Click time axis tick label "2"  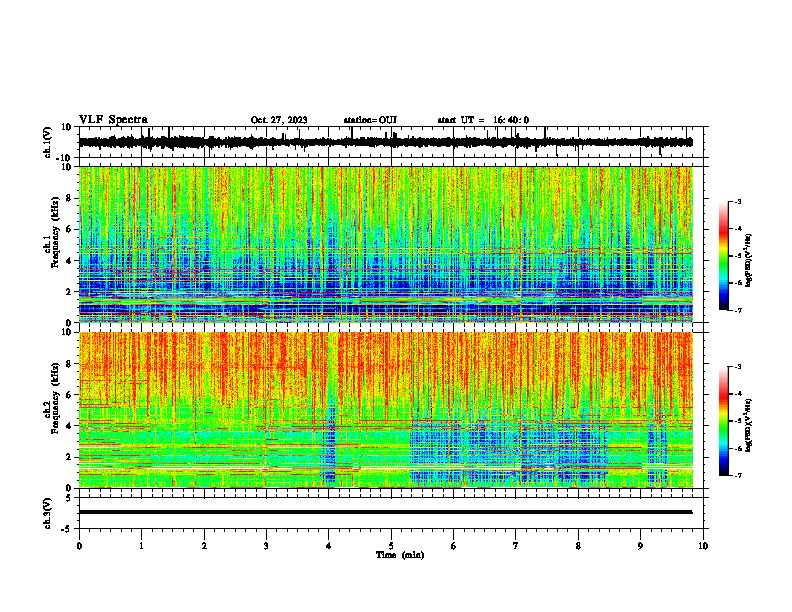[204, 546]
